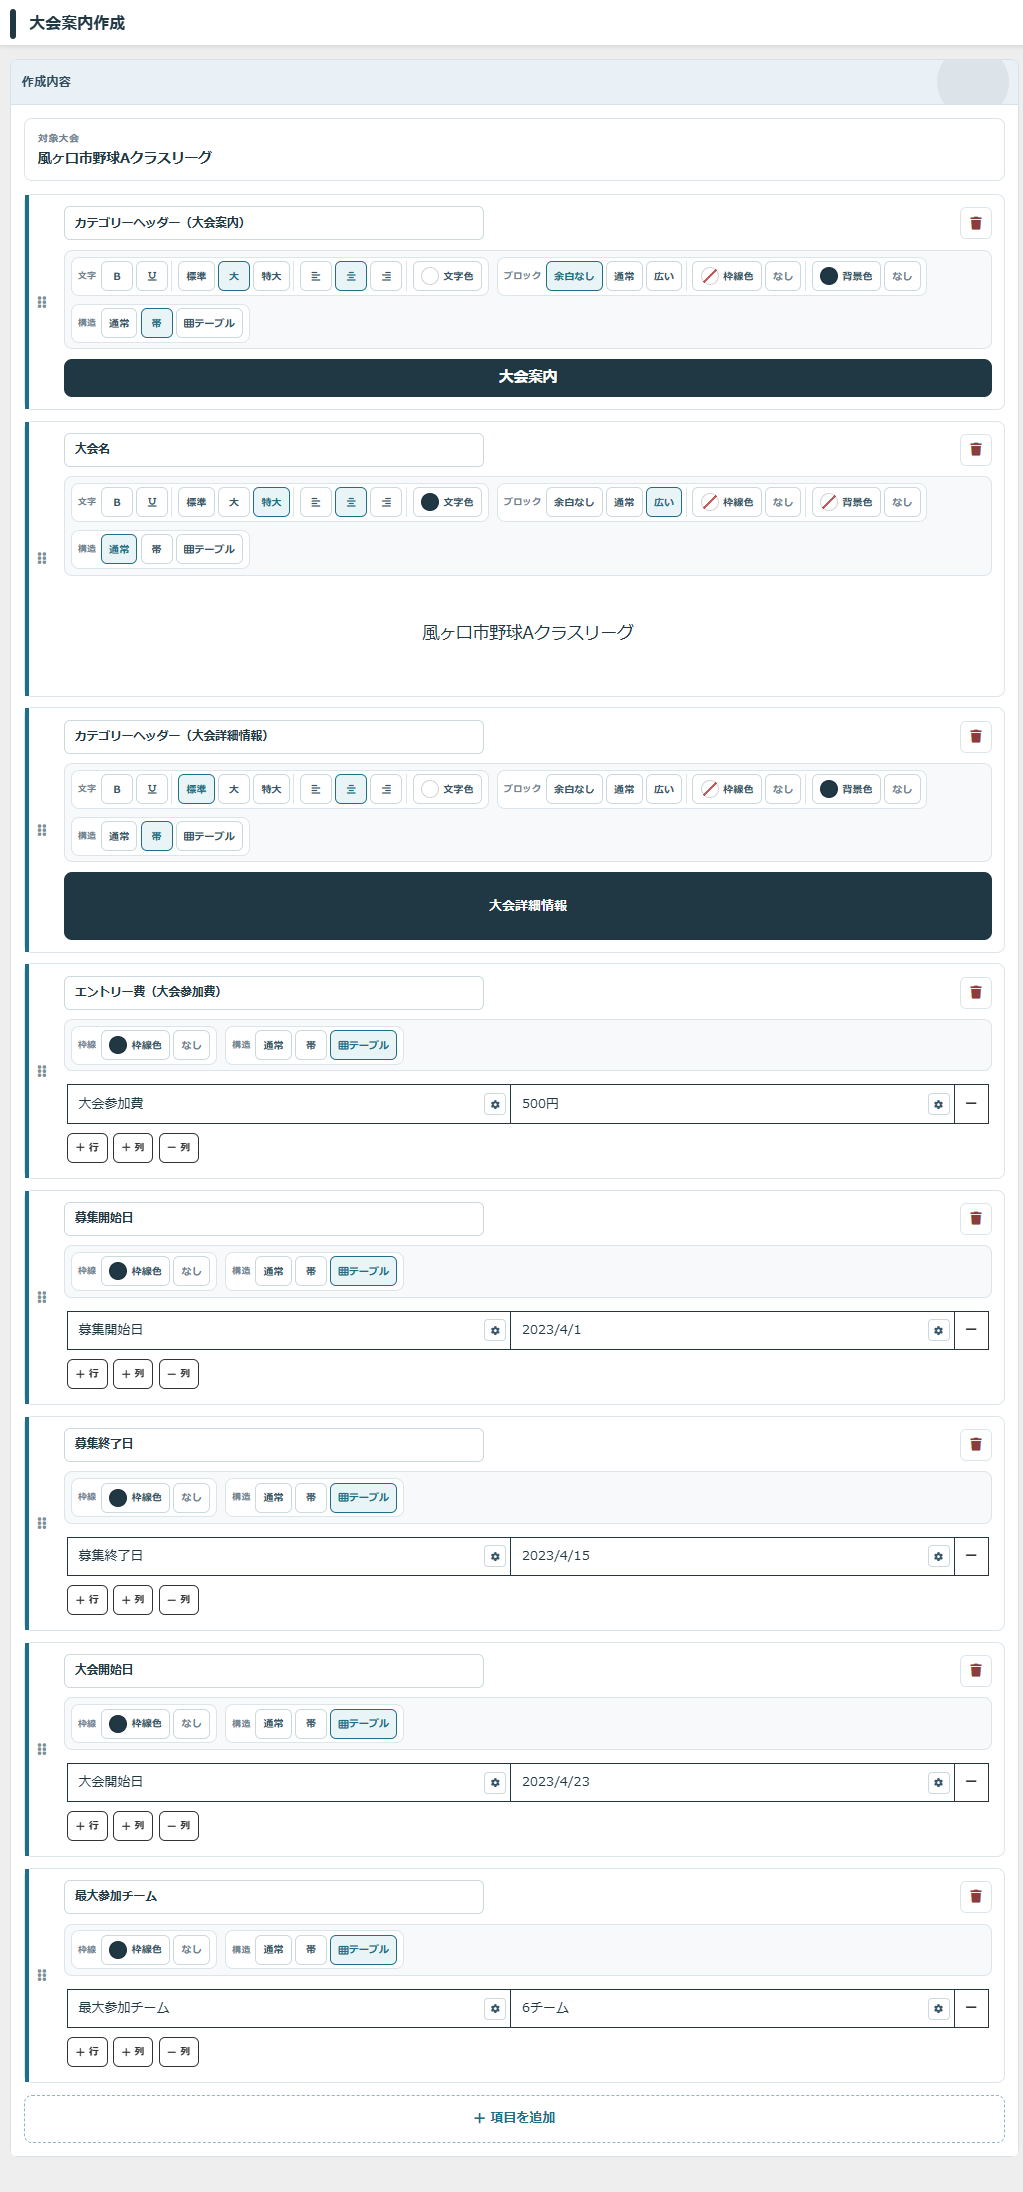Switch 大会案内 header structure to 通常
The image size is (1023, 2192).
point(119,323)
